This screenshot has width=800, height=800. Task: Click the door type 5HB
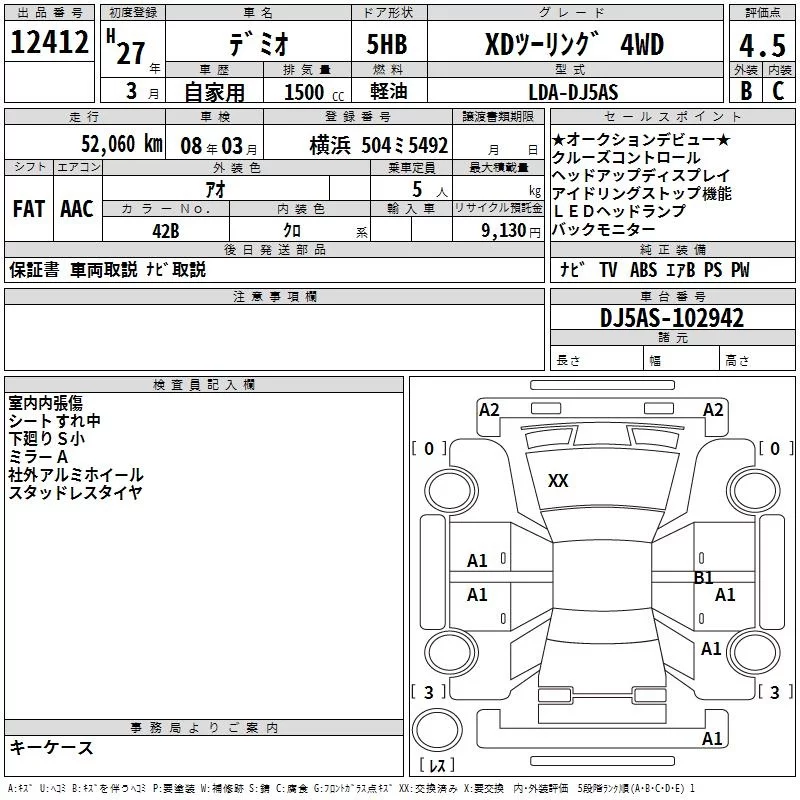[x=387, y=44]
